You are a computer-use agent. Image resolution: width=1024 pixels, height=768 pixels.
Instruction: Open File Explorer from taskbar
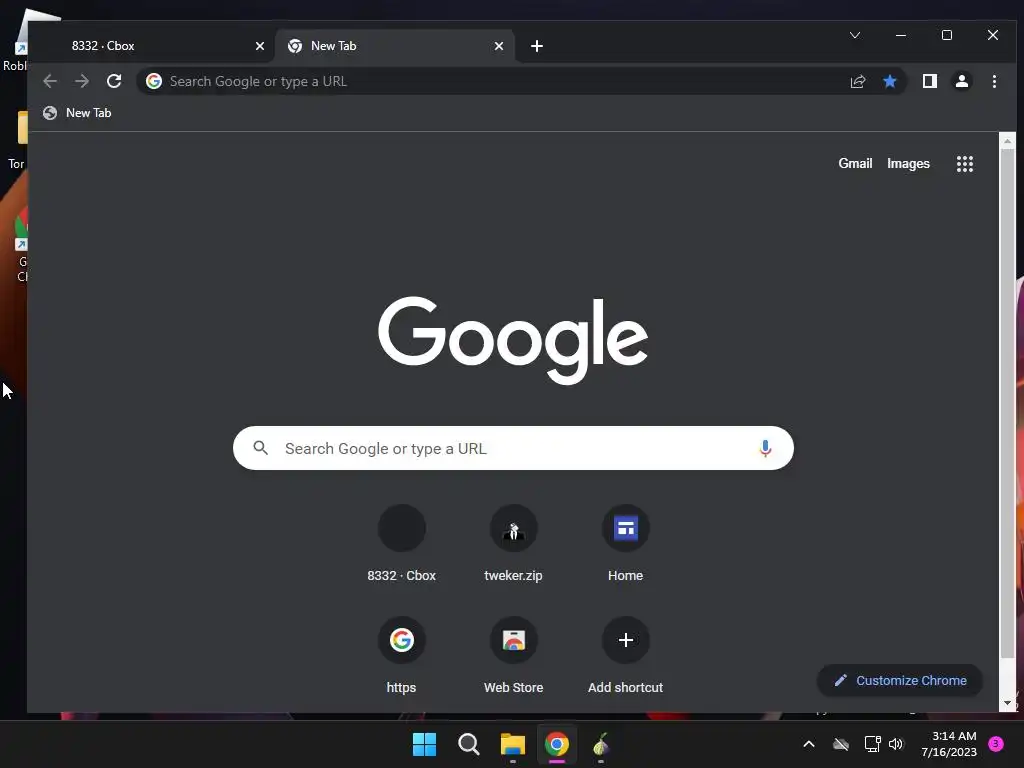pyautogui.click(x=513, y=744)
